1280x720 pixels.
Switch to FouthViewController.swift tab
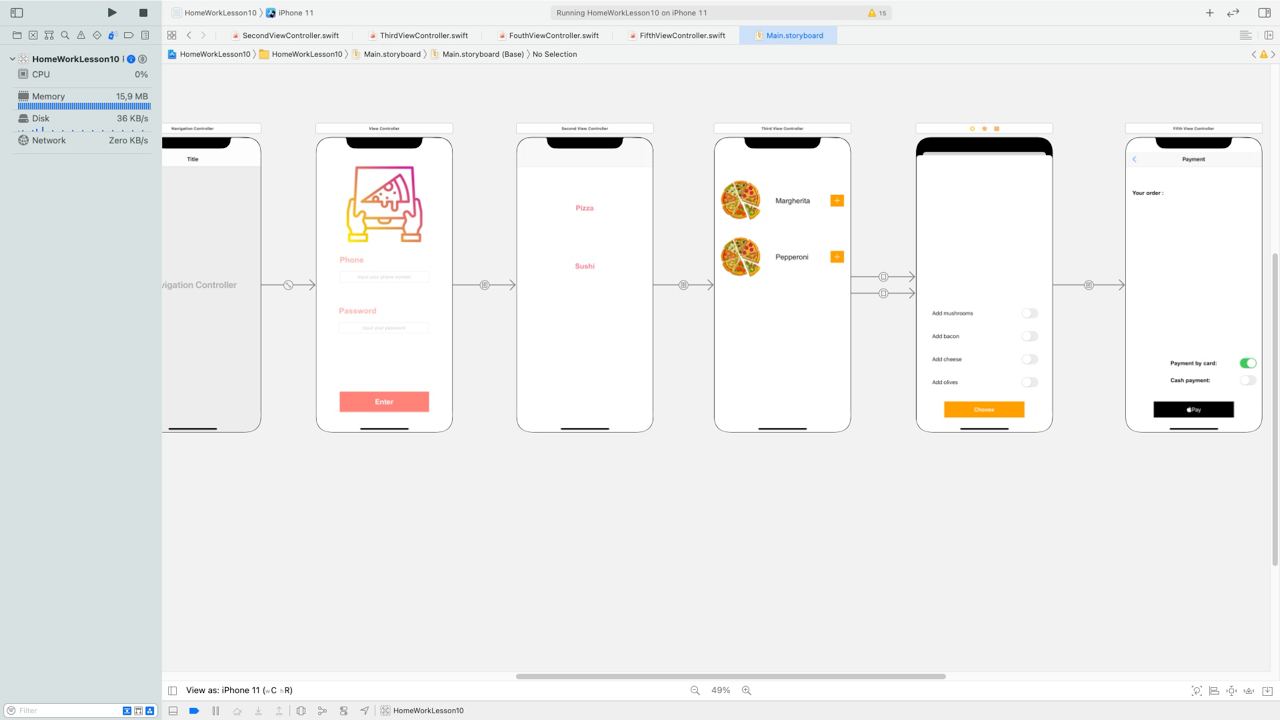pyautogui.click(x=547, y=35)
